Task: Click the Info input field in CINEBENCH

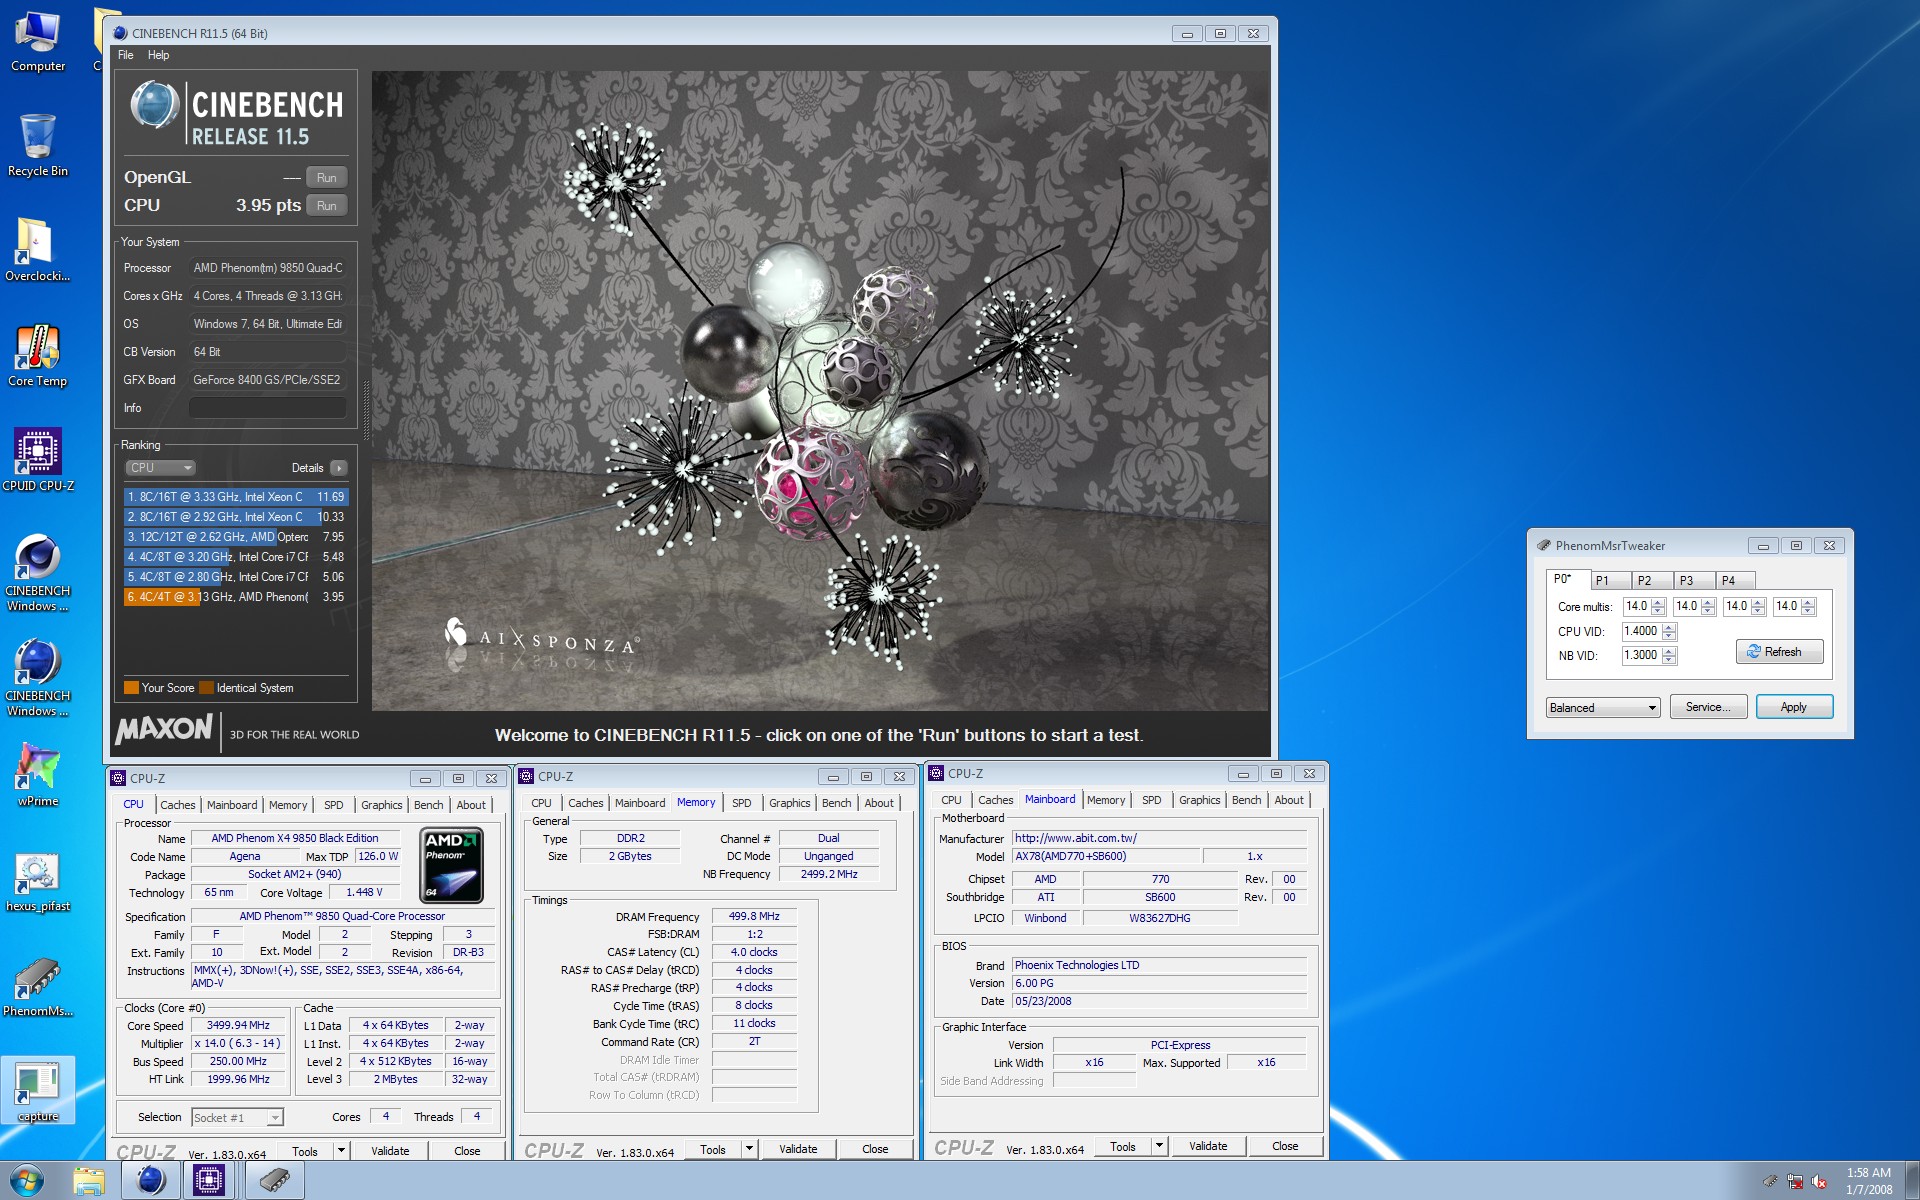Action: click(267, 408)
